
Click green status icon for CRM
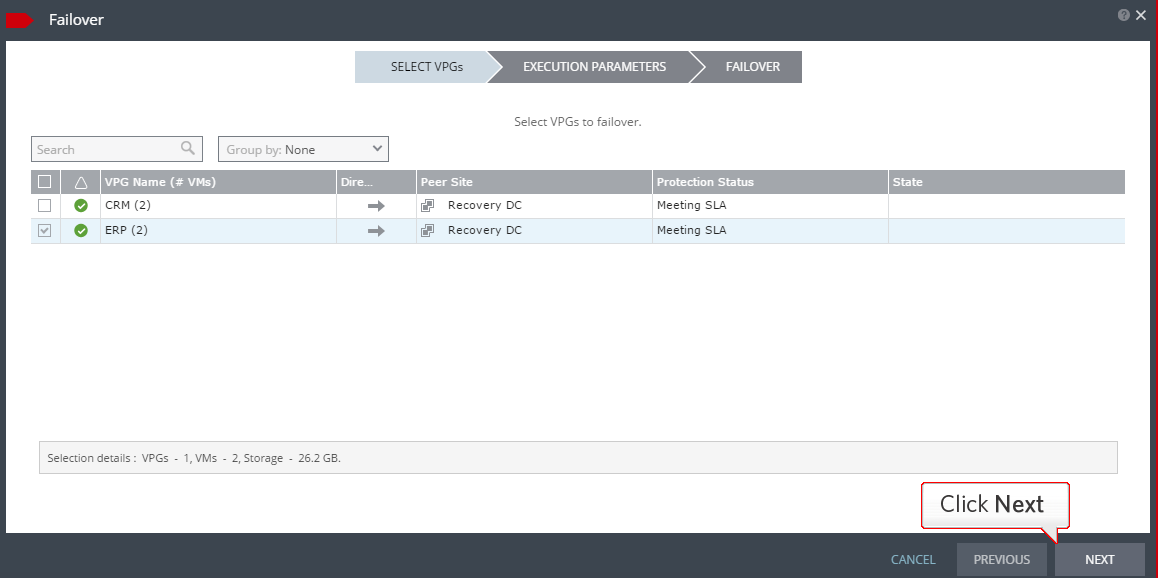point(81,206)
